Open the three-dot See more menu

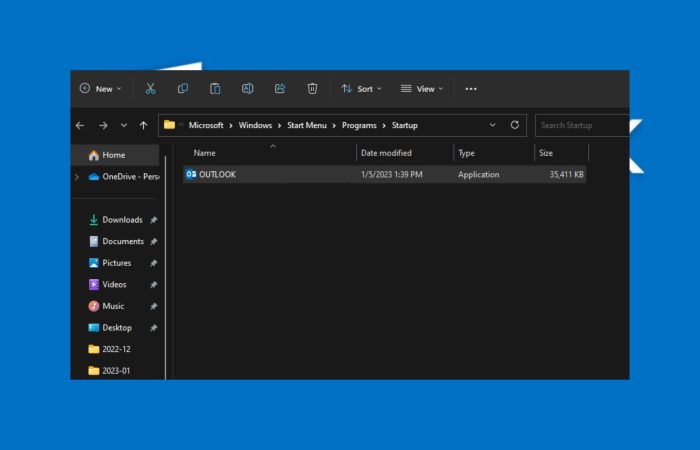(471, 89)
